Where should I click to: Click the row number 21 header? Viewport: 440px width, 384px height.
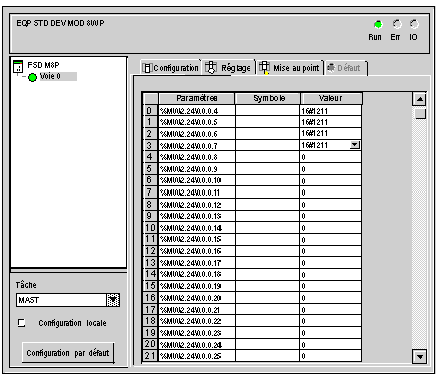coord(150,356)
